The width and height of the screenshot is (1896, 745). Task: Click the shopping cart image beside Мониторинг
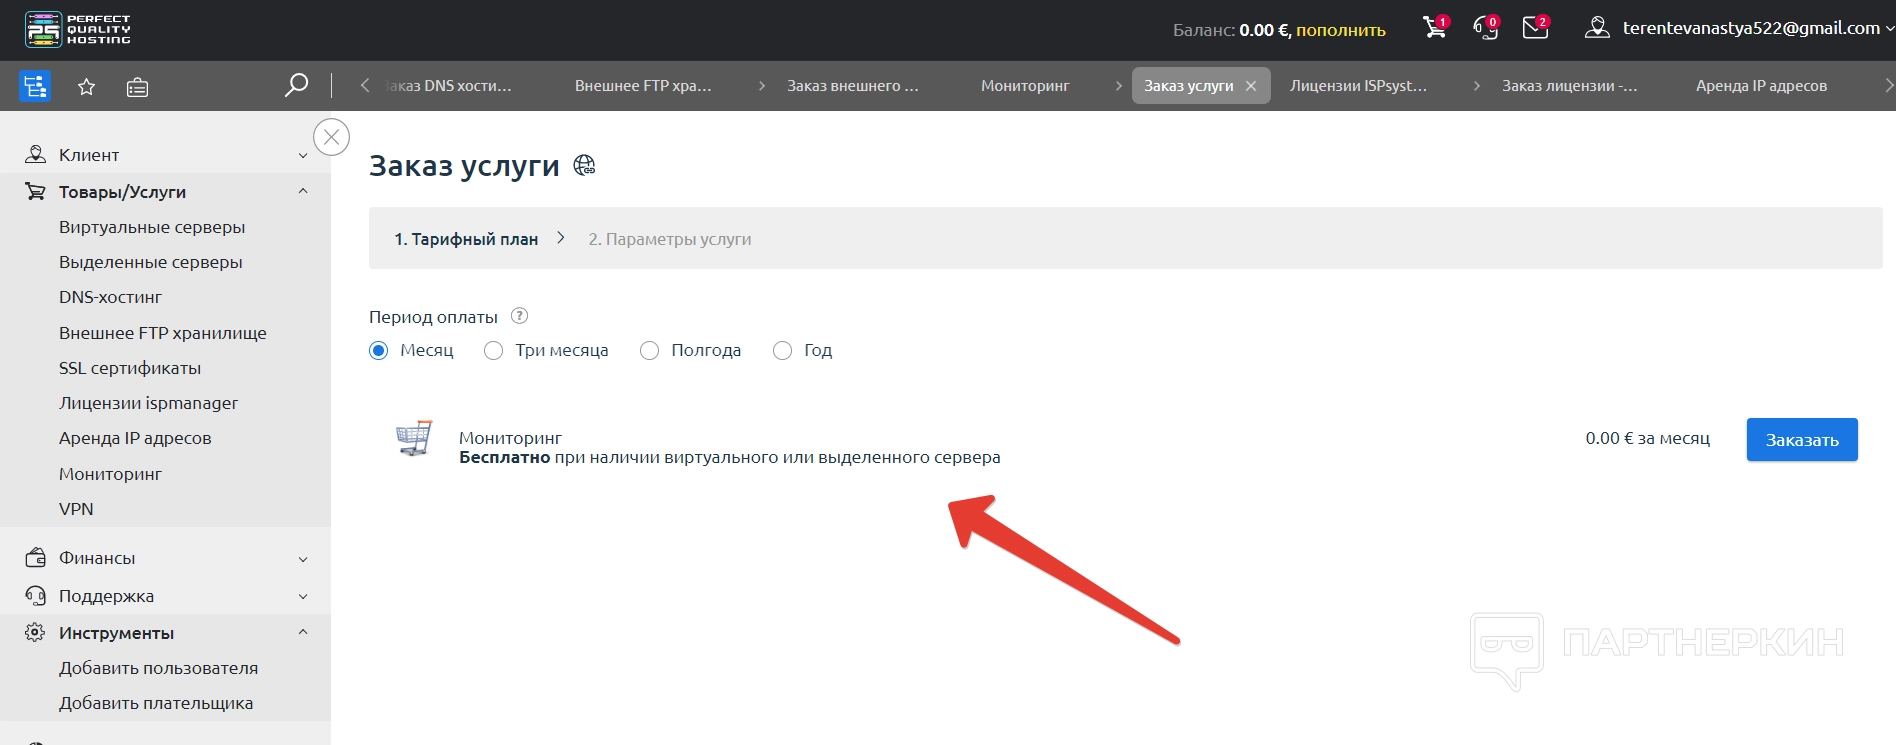pyautogui.click(x=414, y=438)
